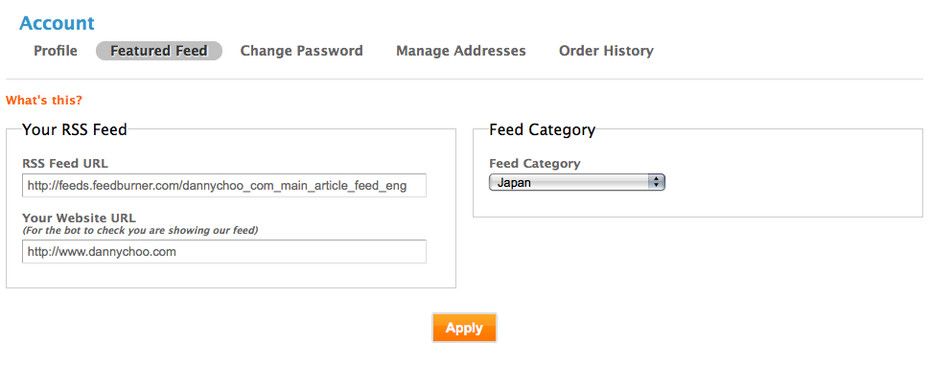Click the Feed Category label above the dropdown
The width and height of the screenshot is (930, 367).
[534, 163]
